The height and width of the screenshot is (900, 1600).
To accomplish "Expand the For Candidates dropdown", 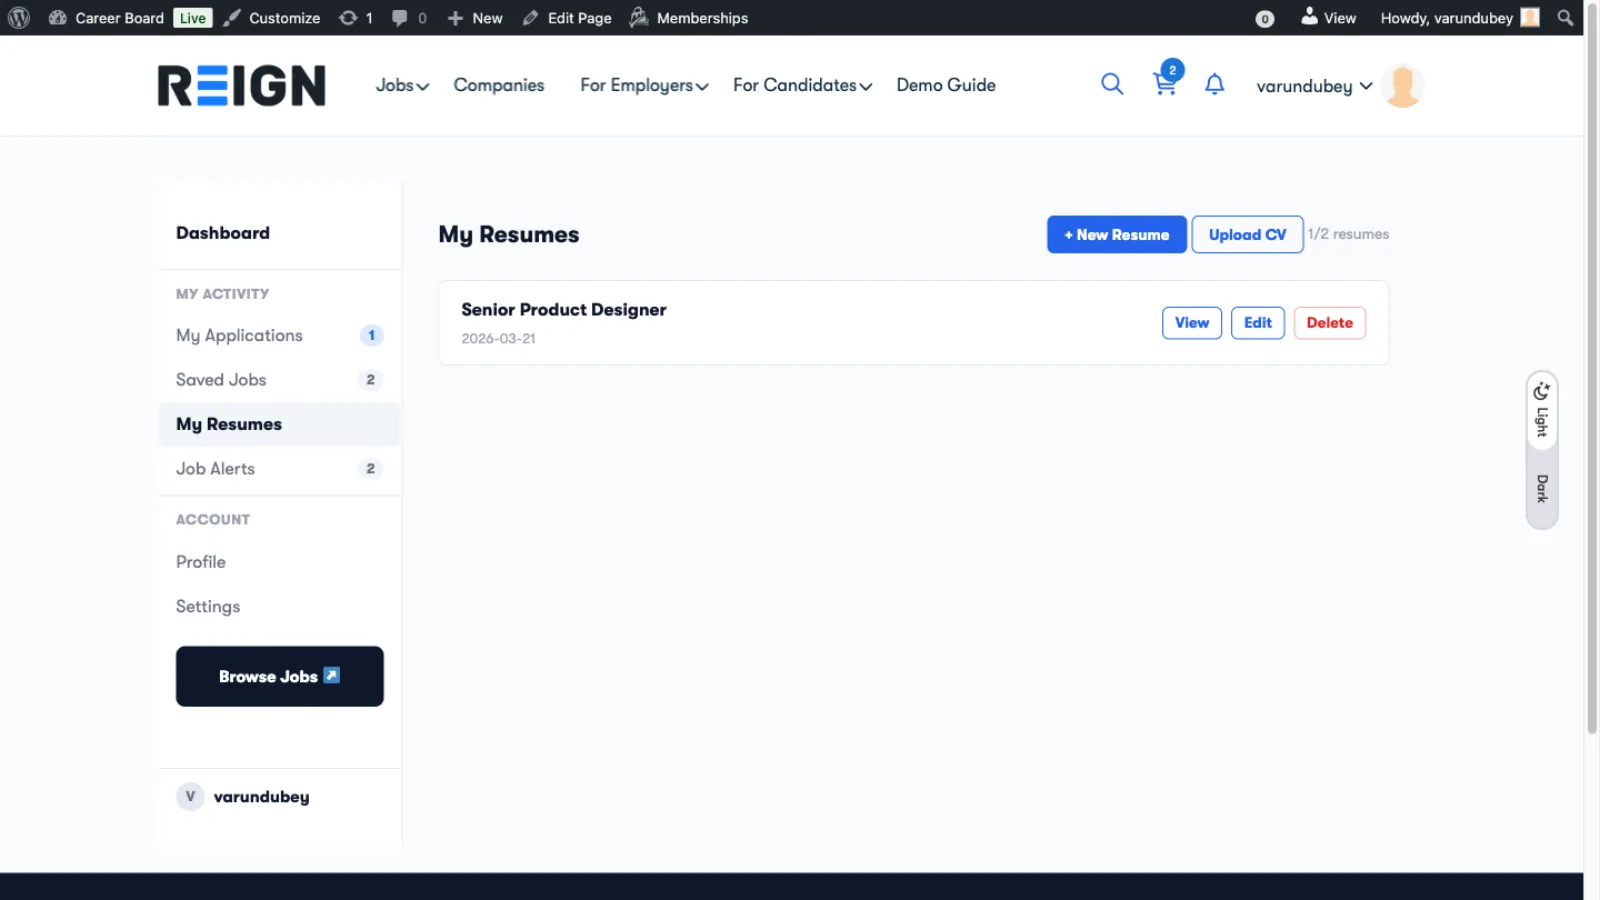I will pos(802,85).
